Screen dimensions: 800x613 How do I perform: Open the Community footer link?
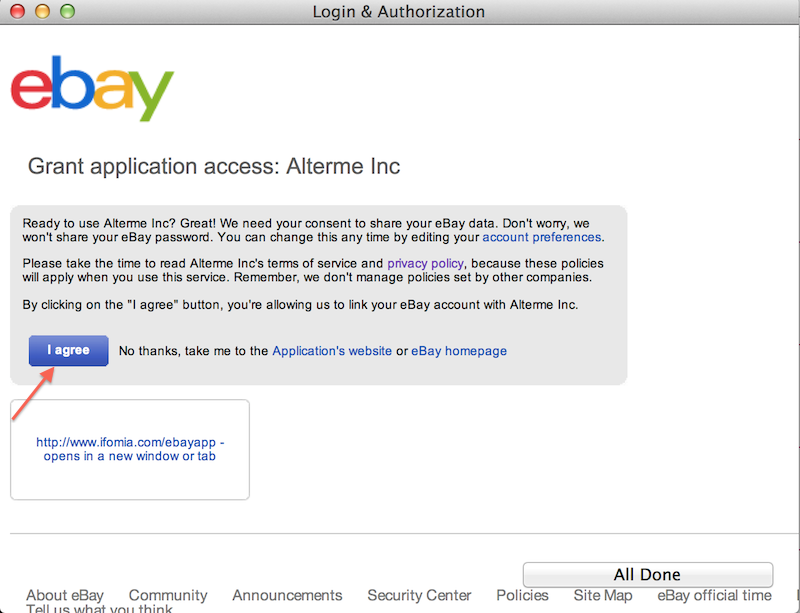tap(168, 595)
